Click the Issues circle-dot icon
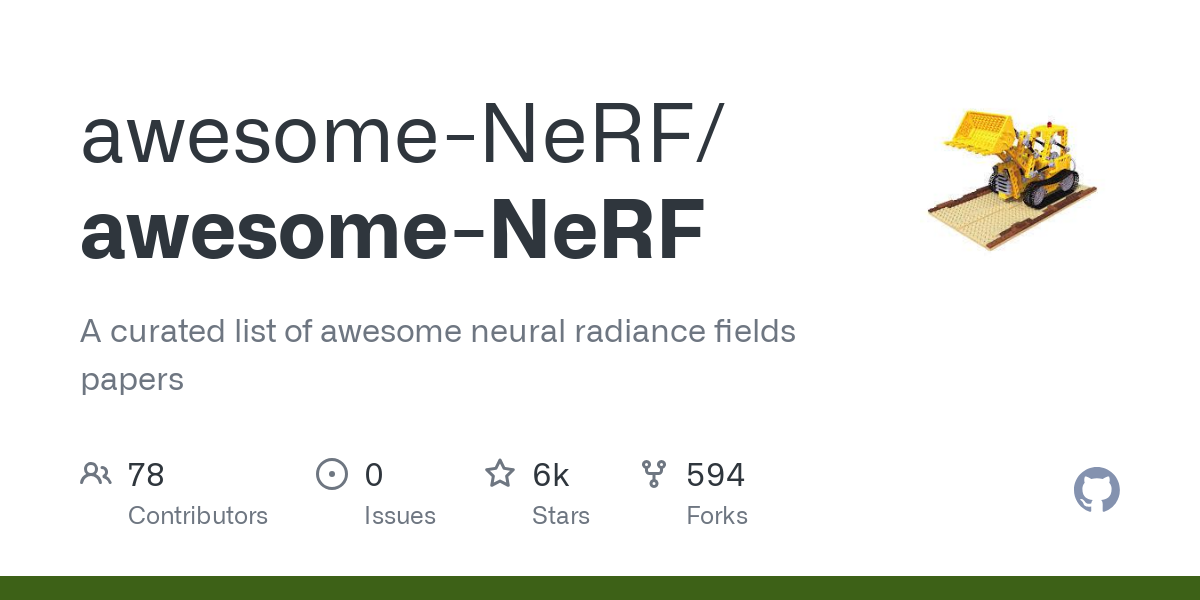Viewport: 1200px width, 600px height. pos(332,474)
